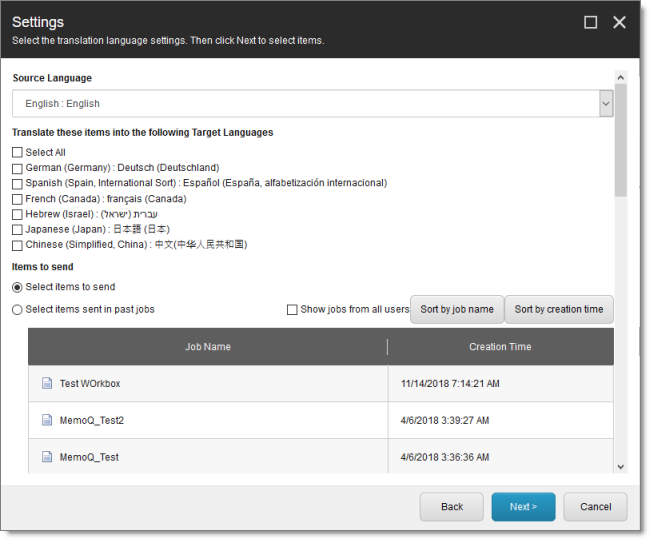Tick Spanish (Spain, International Sort) checkbox
Image resolution: width=650 pixels, height=540 pixels.
(17, 184)
